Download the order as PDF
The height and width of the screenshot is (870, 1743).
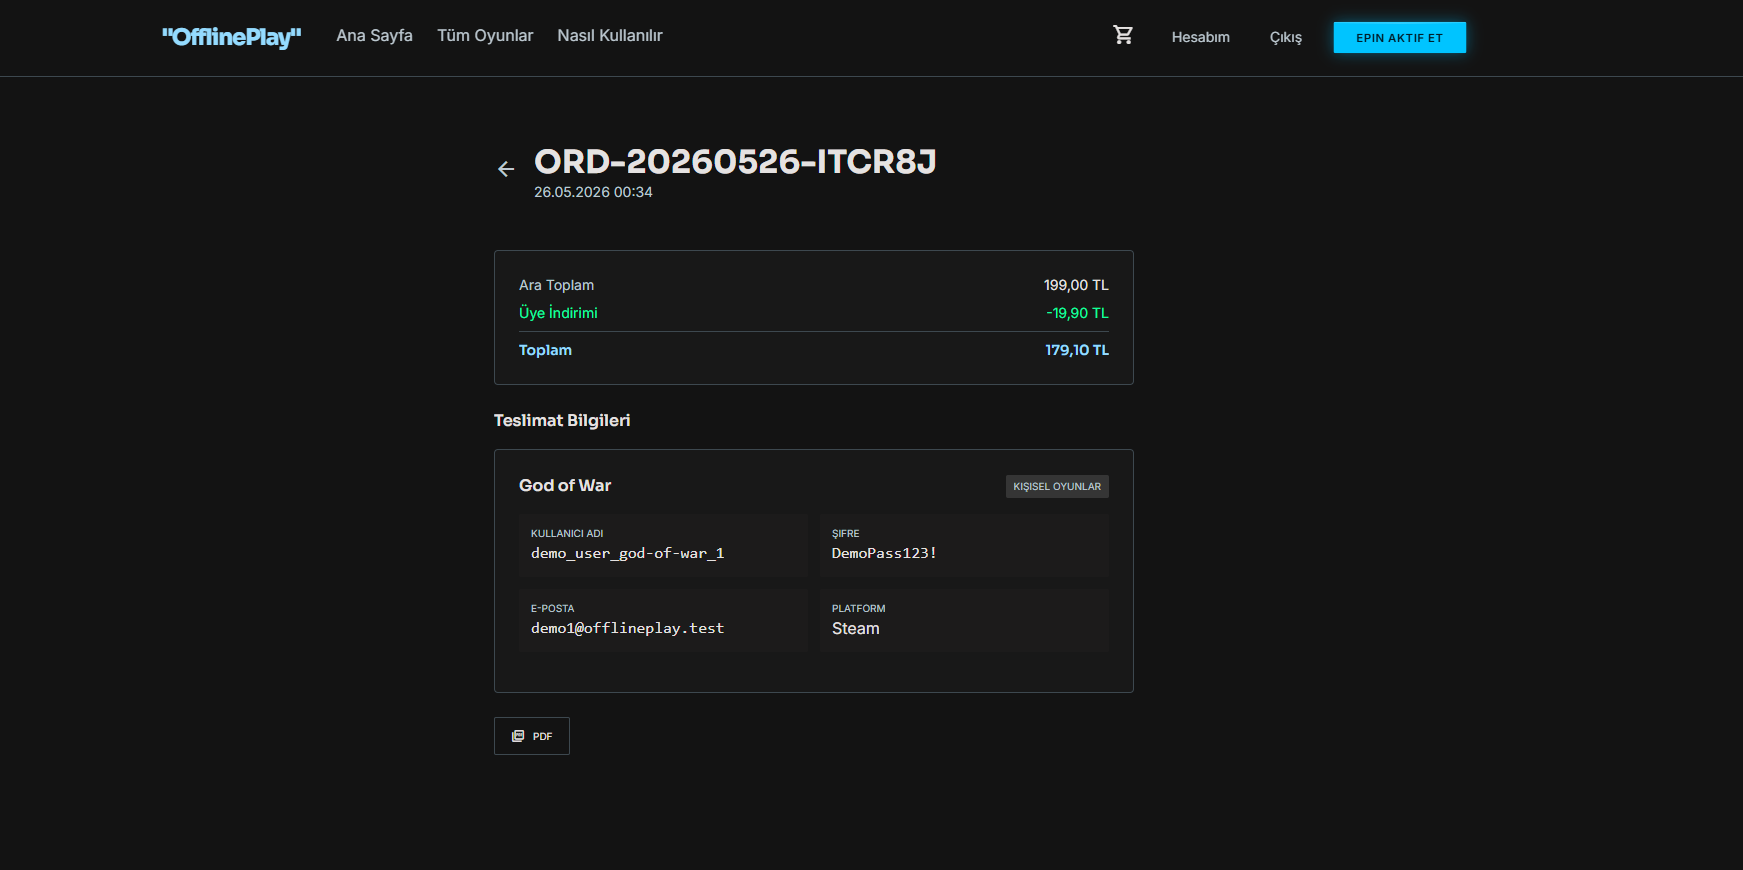click(x=532, y=736)
